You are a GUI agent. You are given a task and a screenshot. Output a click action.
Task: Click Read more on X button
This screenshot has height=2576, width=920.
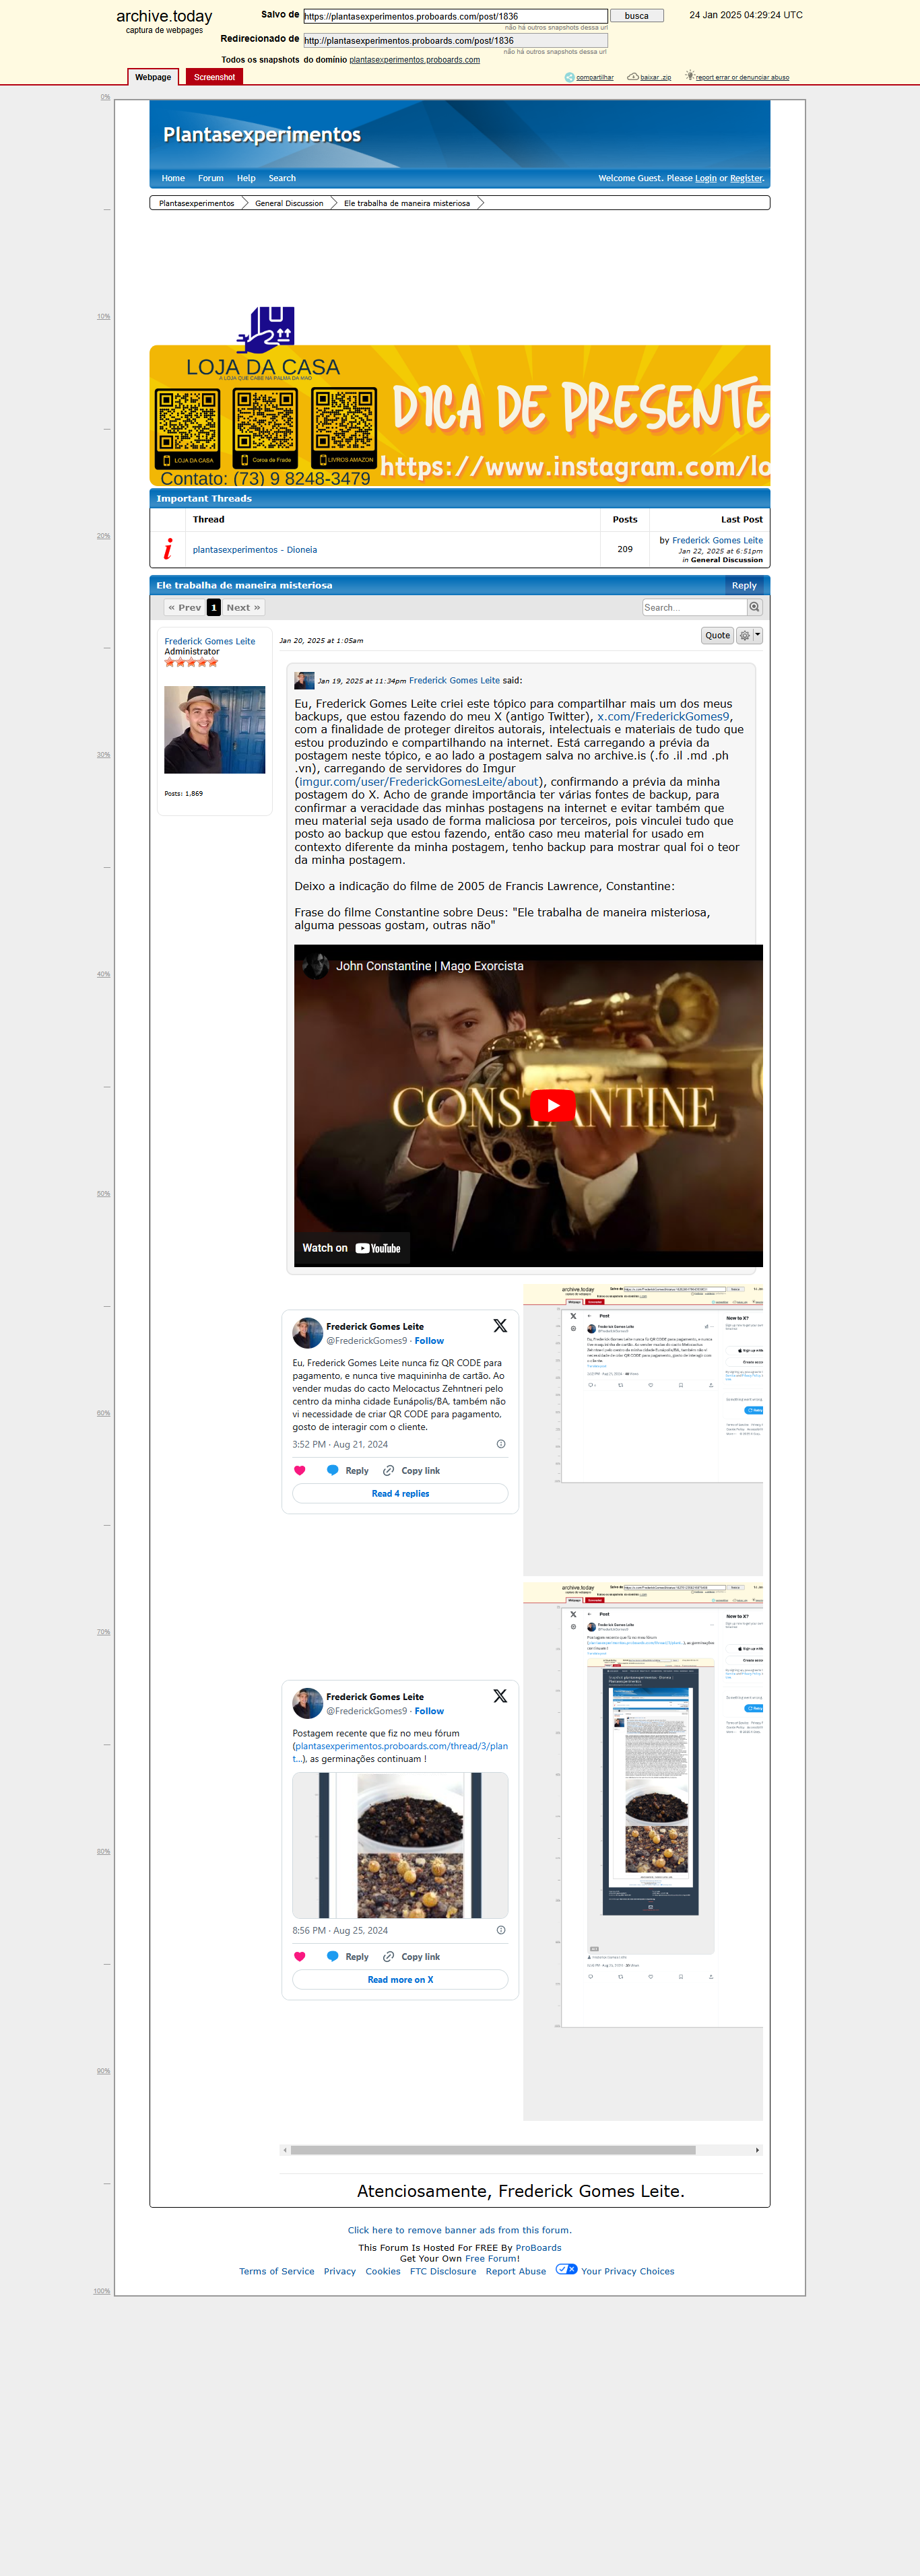coord(400,1979)
